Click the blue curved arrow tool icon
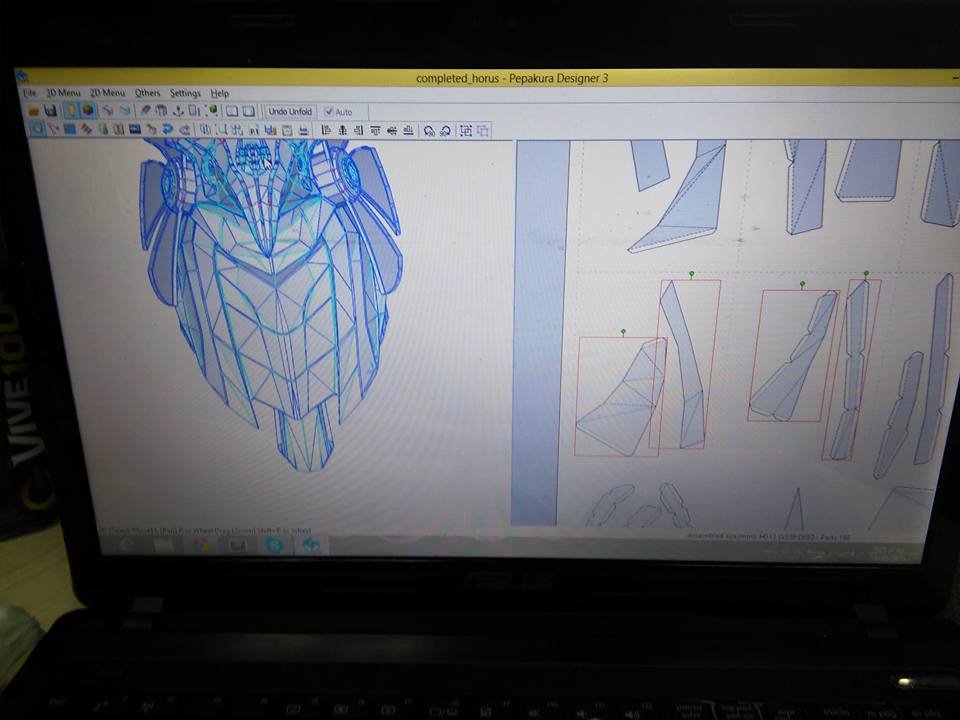 pos(168,129)
